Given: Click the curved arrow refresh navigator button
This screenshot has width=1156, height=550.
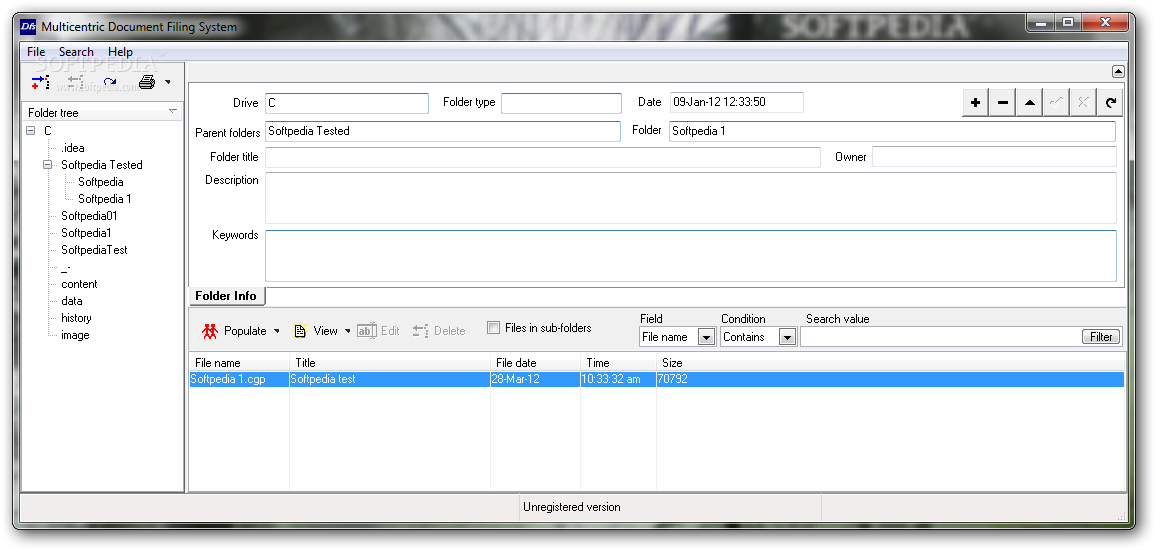Looking at the screenshot, I should click(x=1110, y=102).
